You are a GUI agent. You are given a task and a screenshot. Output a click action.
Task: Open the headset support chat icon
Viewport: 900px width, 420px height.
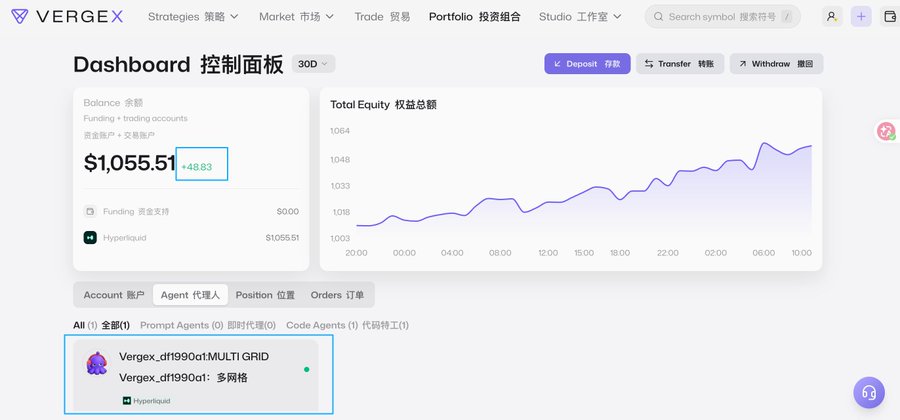pos(869,392)
